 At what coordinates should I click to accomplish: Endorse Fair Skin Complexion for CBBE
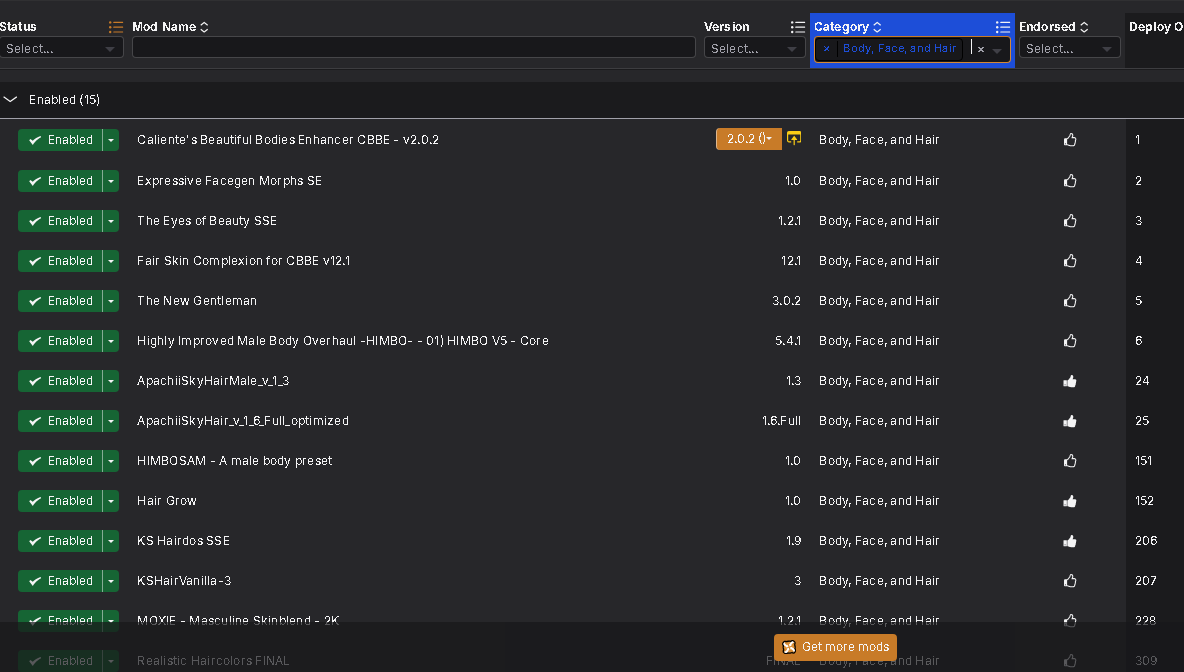pos(1069,260)
